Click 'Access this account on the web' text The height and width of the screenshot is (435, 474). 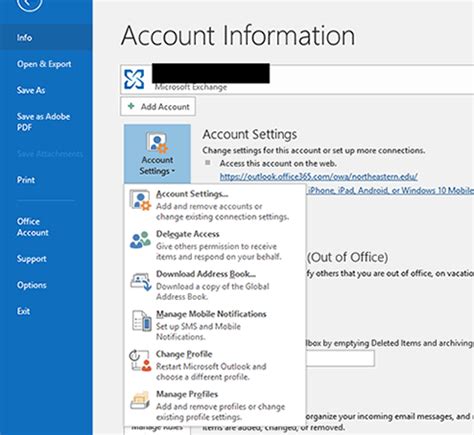coord(278,163)
